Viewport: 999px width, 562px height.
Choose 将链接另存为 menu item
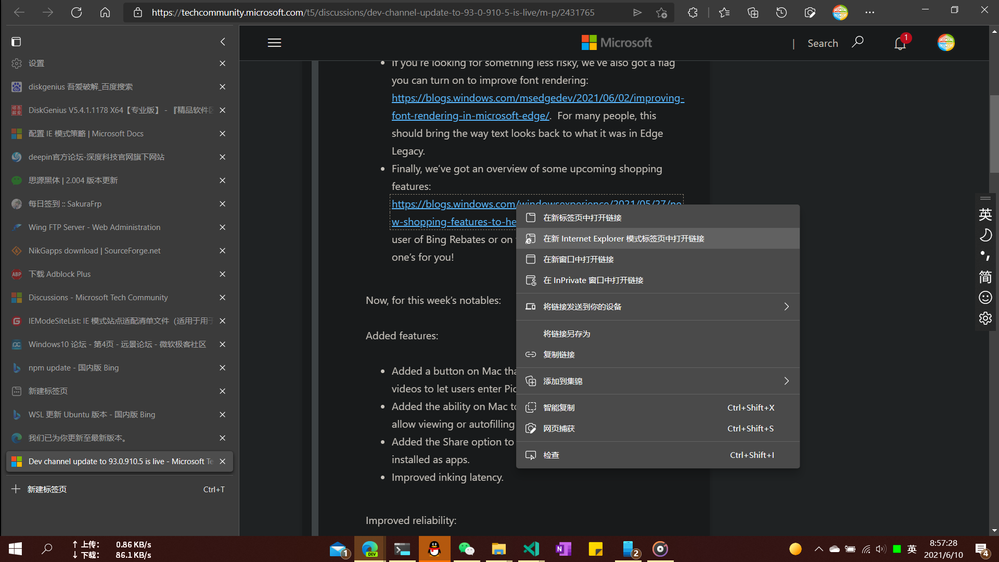pos(658,333)
